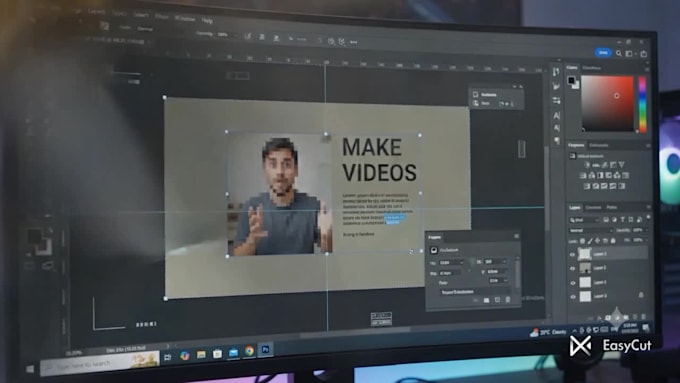Add a Photo Filter adjustment layer
This screenshot has width=680, height=383.
click(609, 176)
